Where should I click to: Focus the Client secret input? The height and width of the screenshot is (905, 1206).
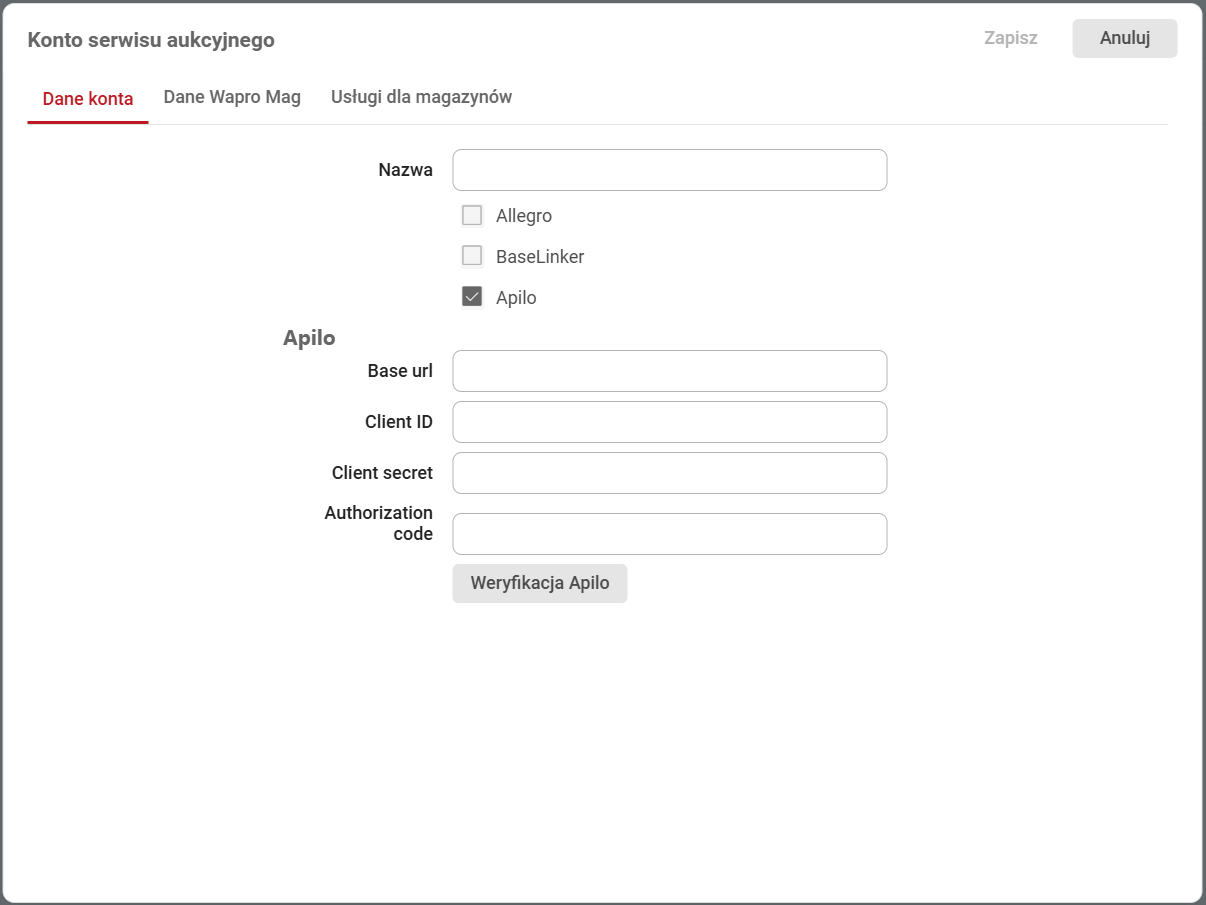click(669, 473)
